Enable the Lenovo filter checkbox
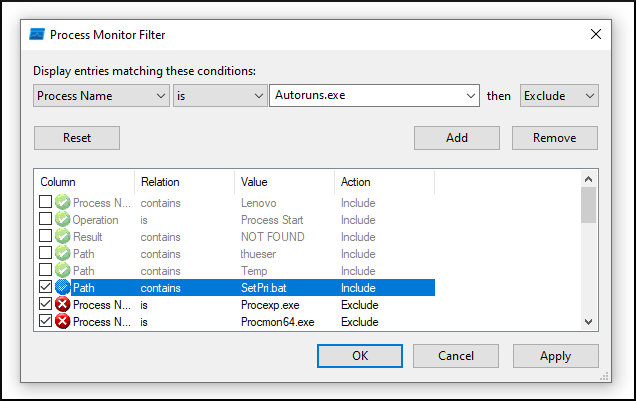Screen dimensions: 636x401 click(x=46, y=203)
